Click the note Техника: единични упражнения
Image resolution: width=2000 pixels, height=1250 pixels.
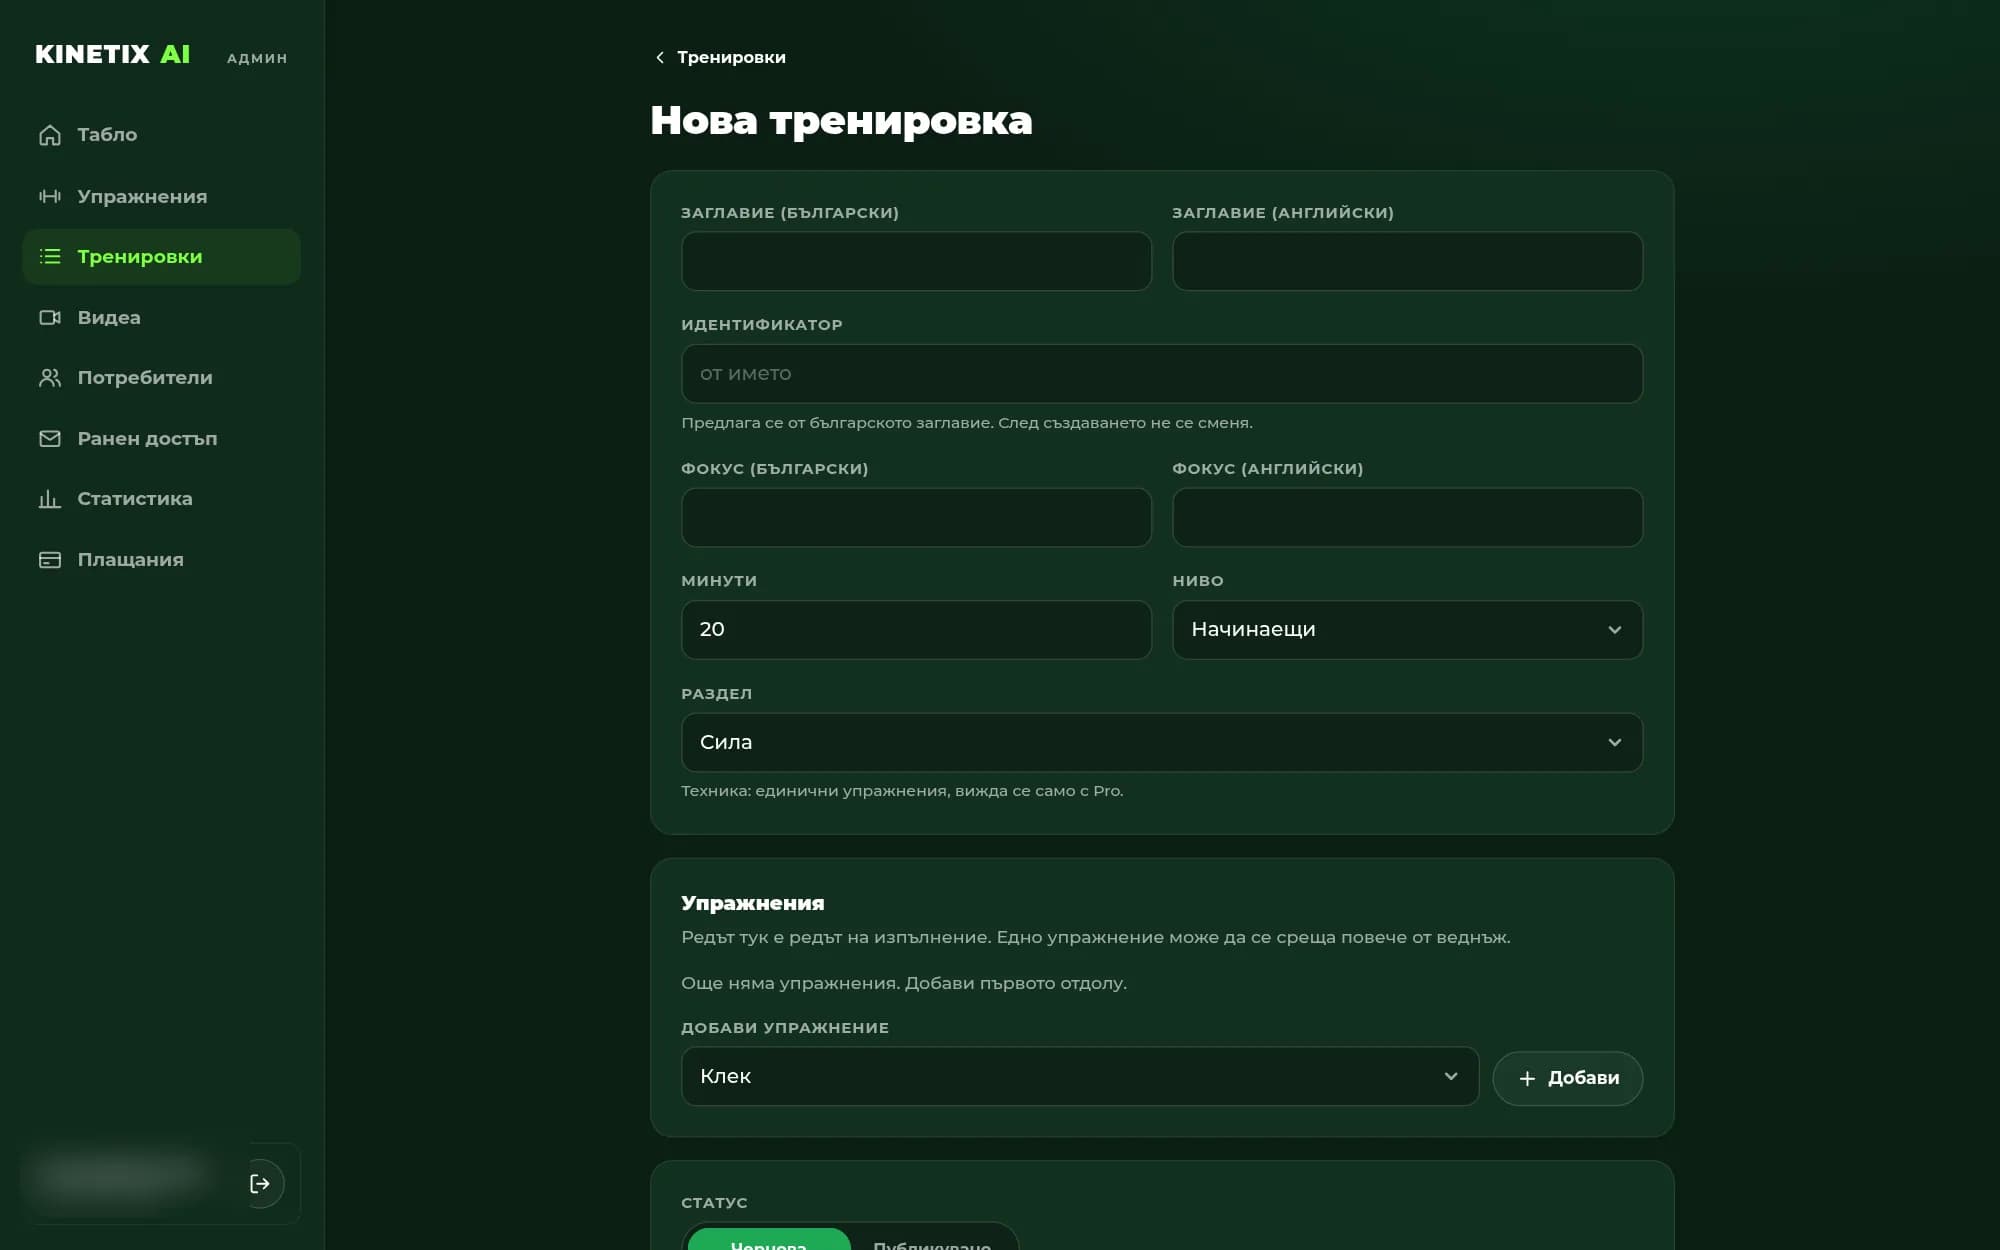902,791
